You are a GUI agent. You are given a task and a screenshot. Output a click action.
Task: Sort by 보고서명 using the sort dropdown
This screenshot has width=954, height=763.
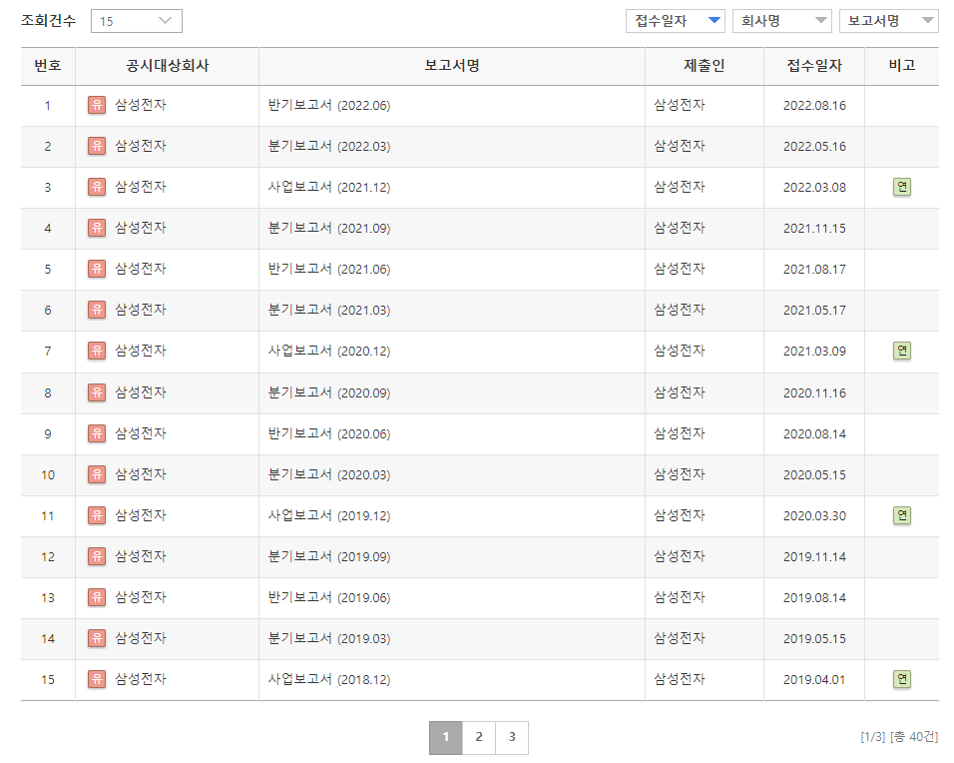pyautogui.click(x=888, y=21)
